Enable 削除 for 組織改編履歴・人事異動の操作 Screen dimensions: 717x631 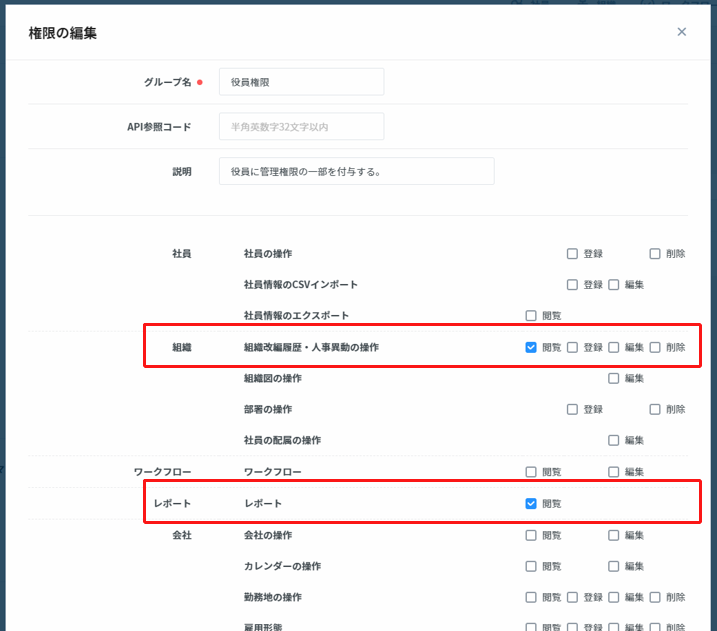click(655, 348)
